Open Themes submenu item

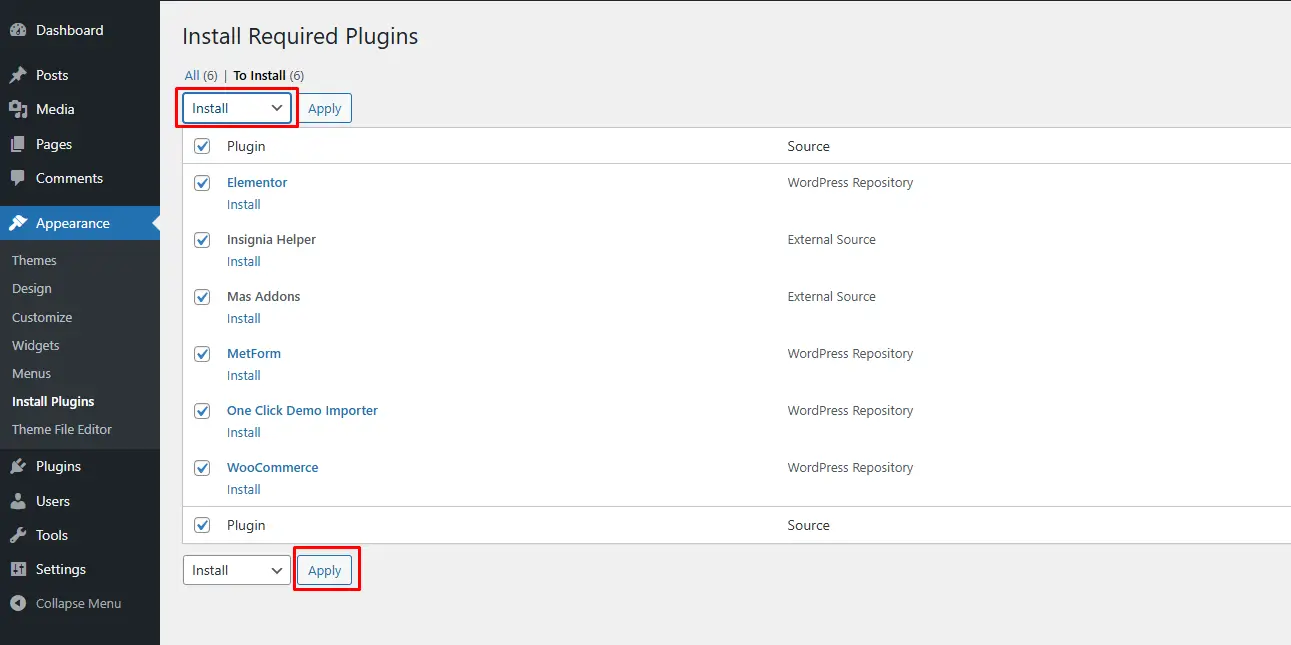[x=34, y=260]
